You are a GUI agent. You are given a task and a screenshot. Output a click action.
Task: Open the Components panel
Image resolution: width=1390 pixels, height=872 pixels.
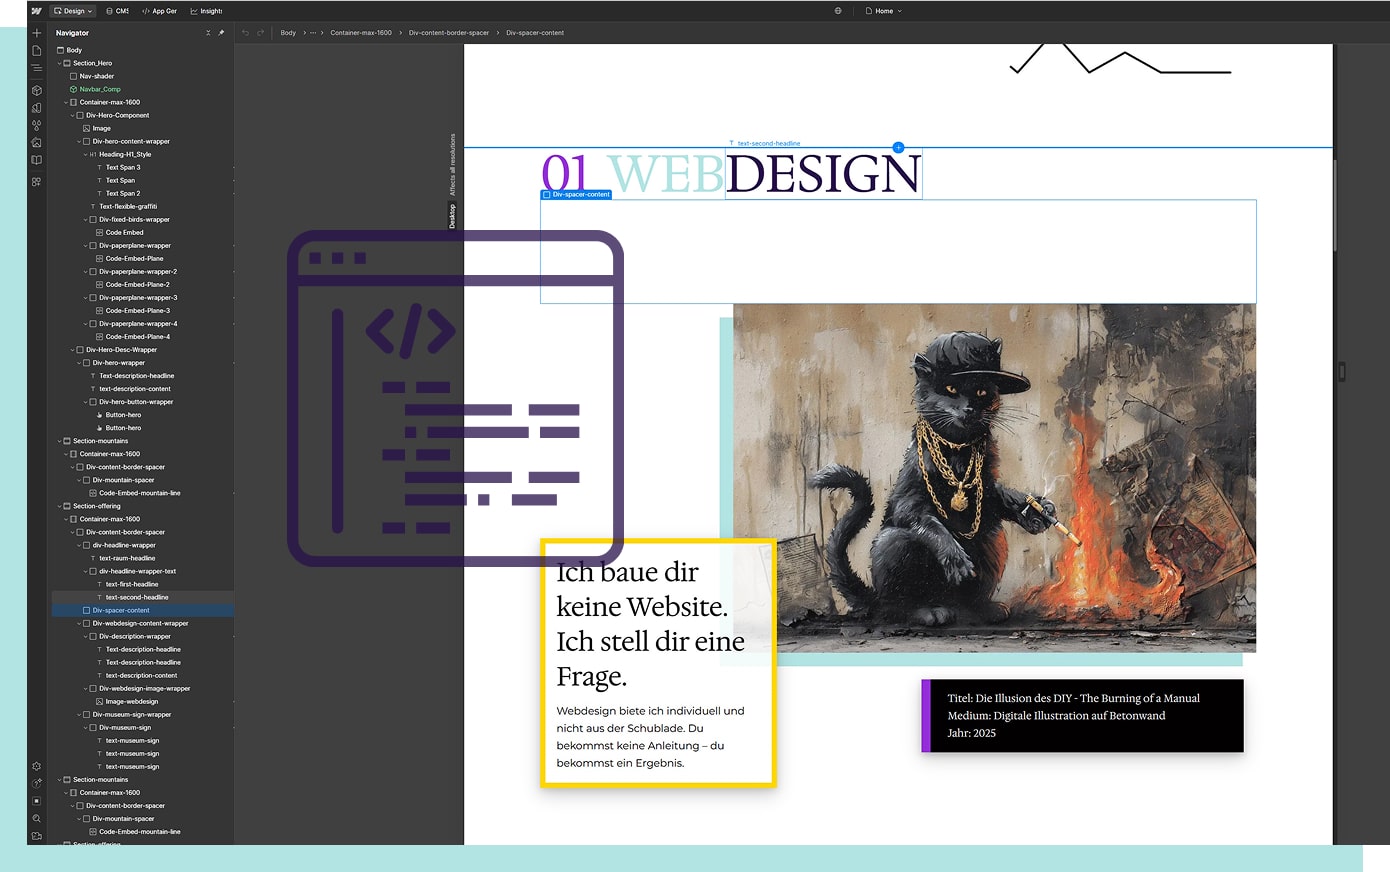(36, 89)
